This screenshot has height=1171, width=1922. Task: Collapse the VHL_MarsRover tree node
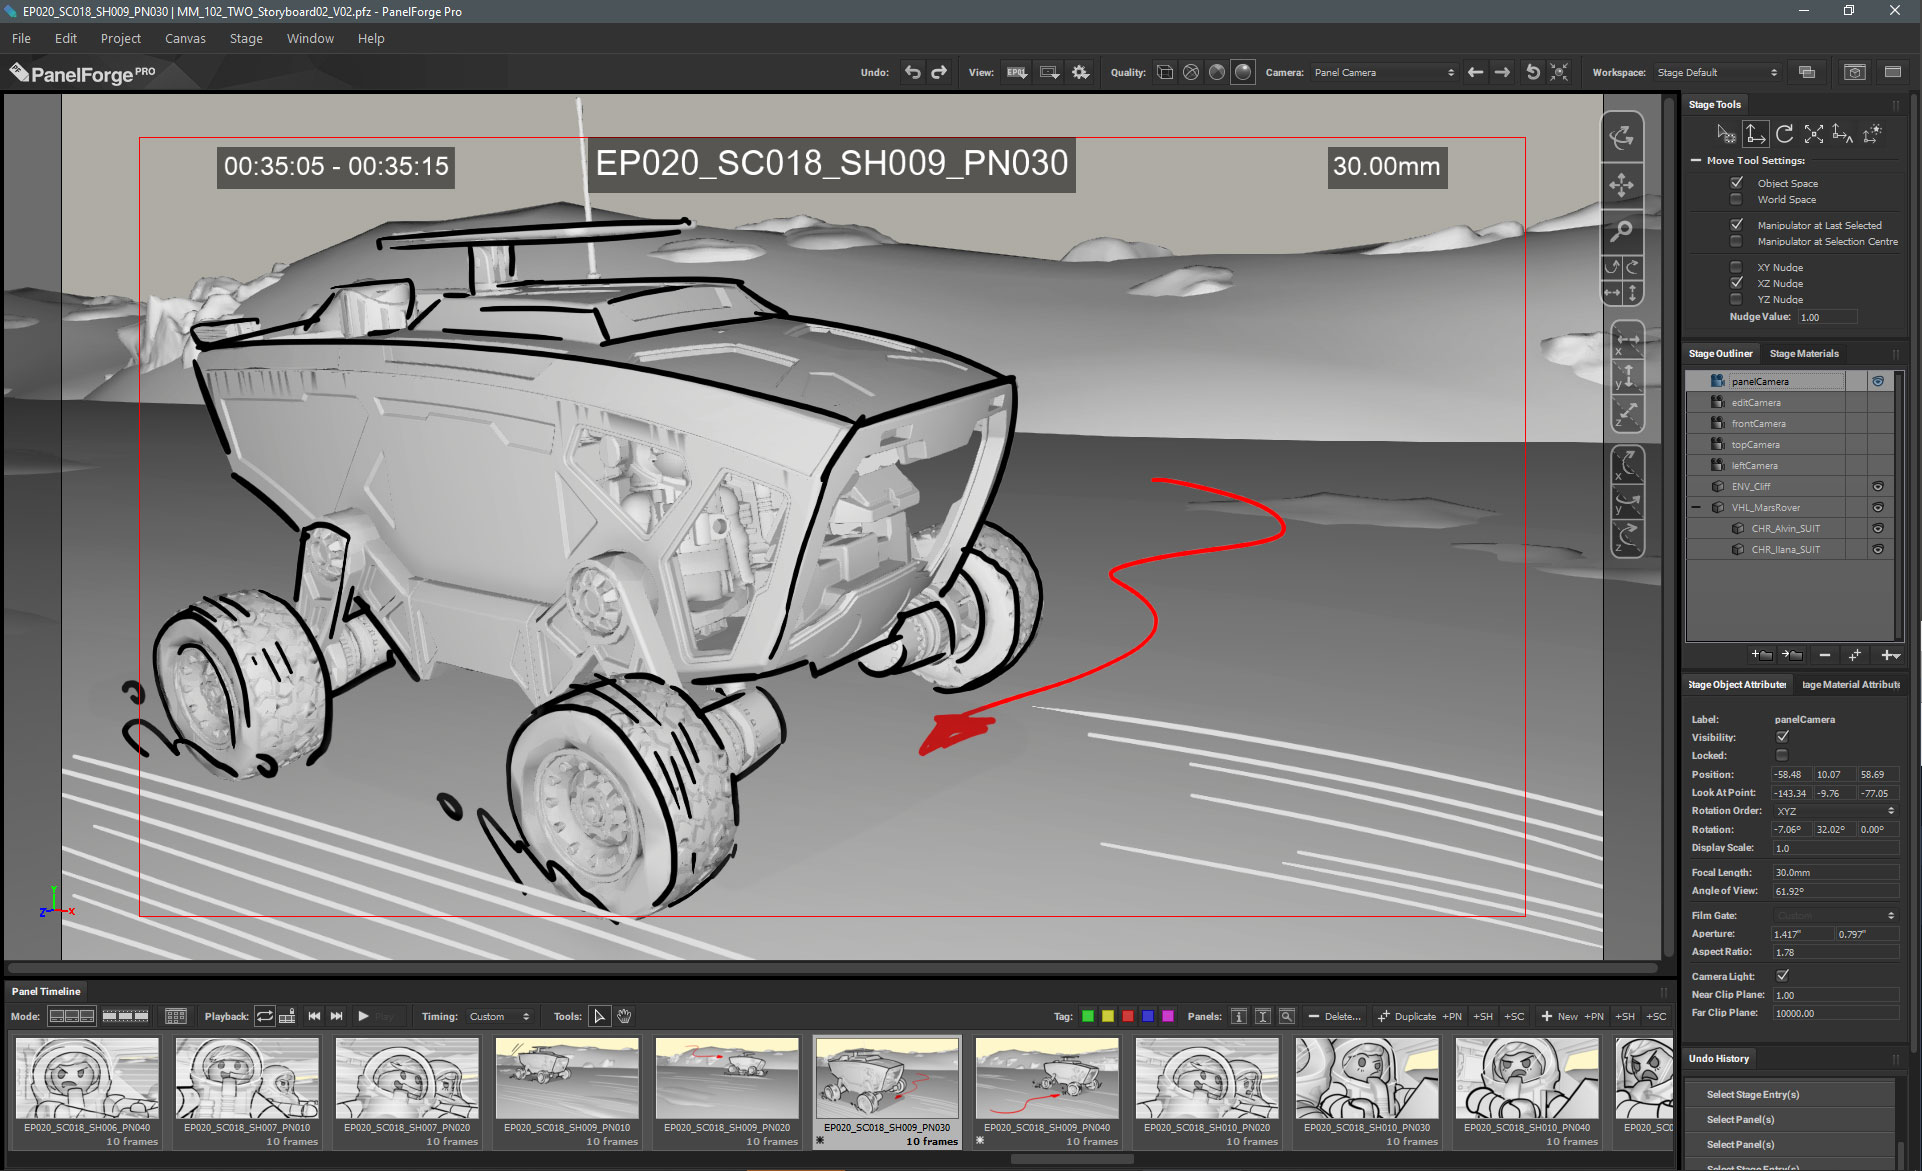(x=1697, y=508)
